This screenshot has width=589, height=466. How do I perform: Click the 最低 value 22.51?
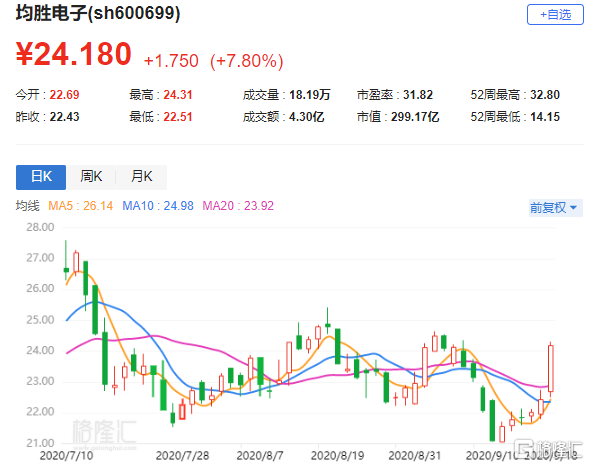(178, 117)
